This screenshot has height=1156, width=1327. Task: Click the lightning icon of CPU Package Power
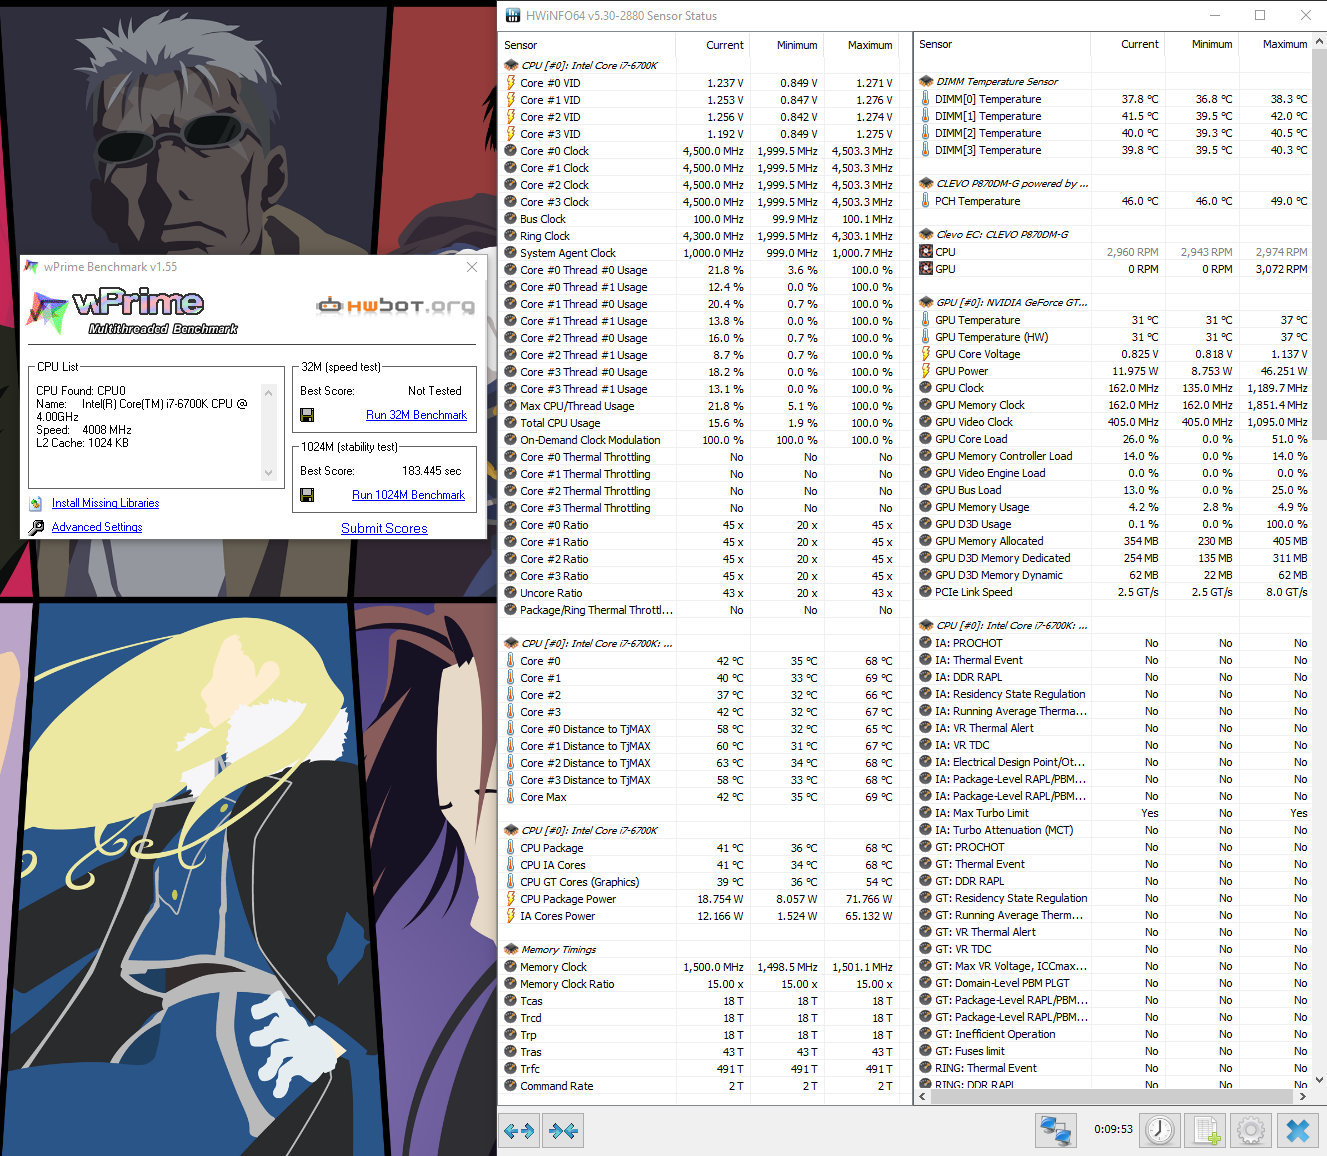click(511, 899)
